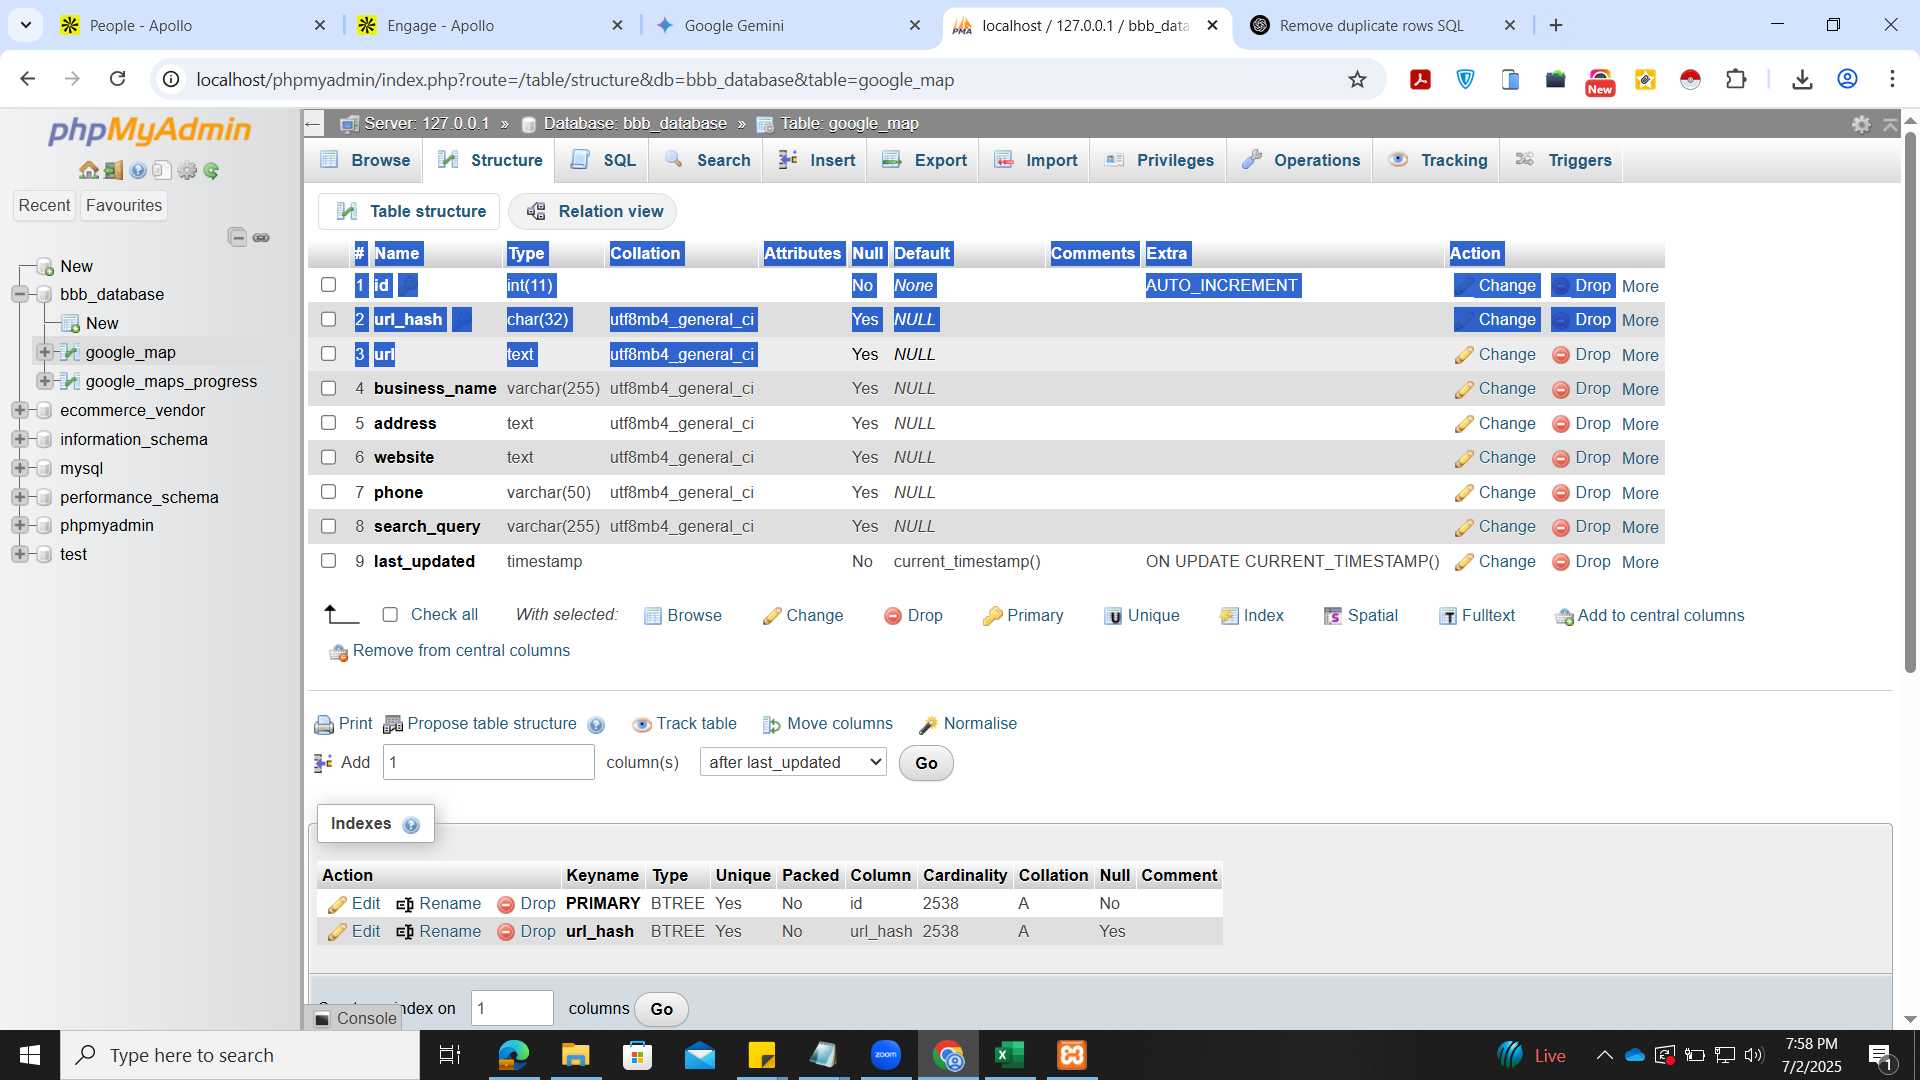Collapse all tree nodes icon in sidebar
Viewport: 1920px width, 1080px height.
(x=237, y=237)
